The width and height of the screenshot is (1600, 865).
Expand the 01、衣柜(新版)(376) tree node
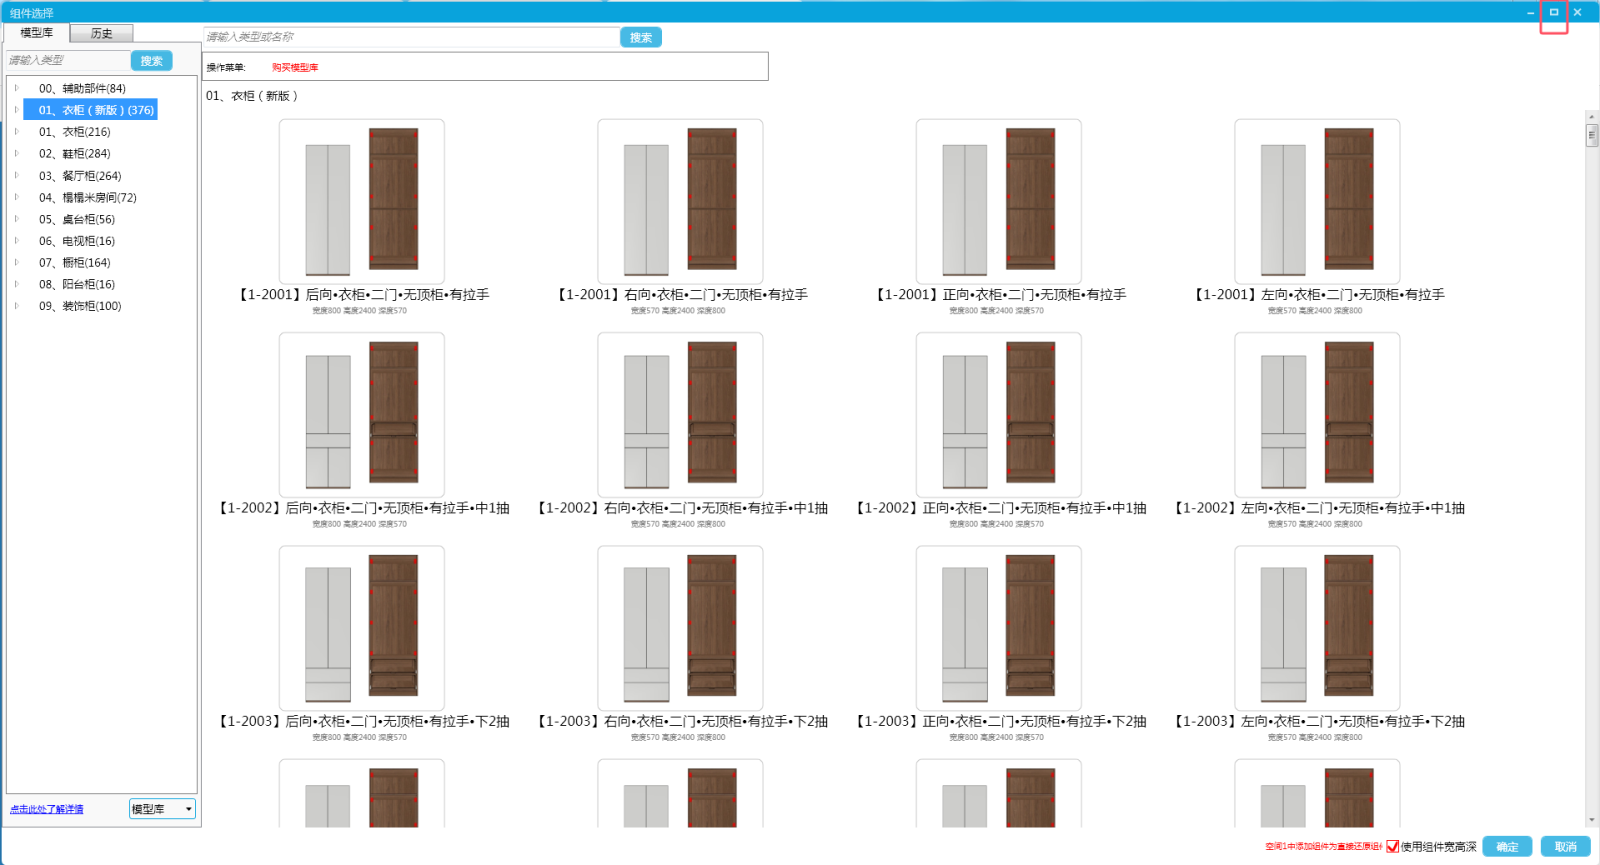click(16, 110)
